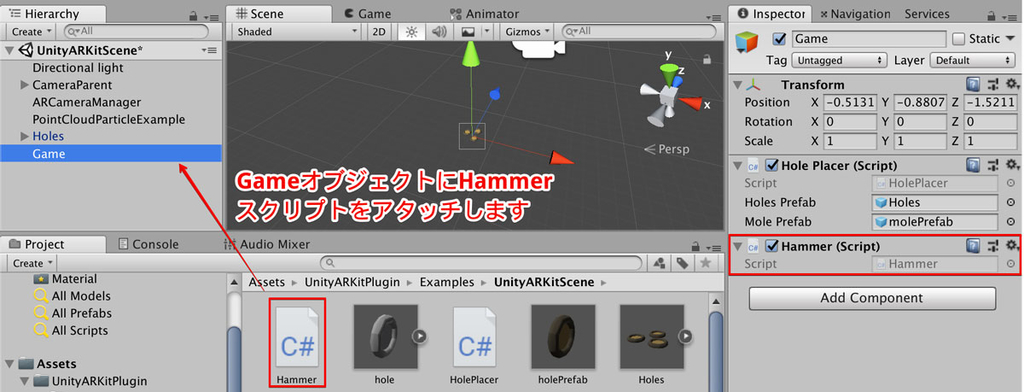Toggle Static checkbox
The image size is (1024, 392).
pos(958,39)
